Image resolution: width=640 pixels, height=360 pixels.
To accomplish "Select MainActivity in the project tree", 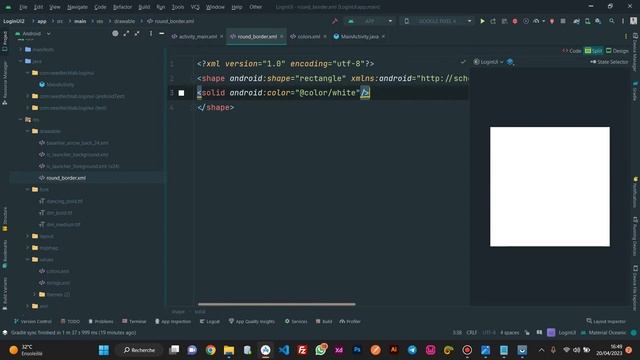I will click(x=60, y=84).
